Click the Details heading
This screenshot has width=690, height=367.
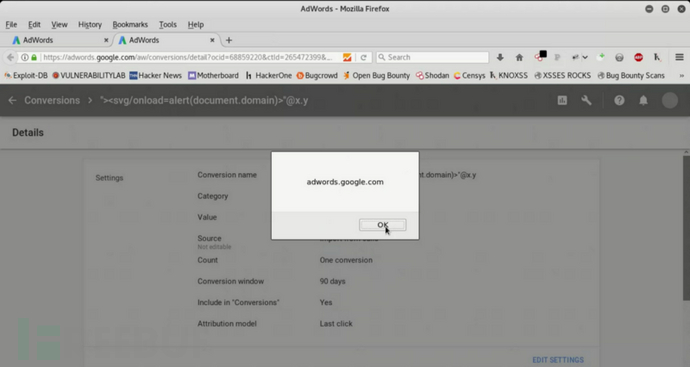[x=28, y=132]
